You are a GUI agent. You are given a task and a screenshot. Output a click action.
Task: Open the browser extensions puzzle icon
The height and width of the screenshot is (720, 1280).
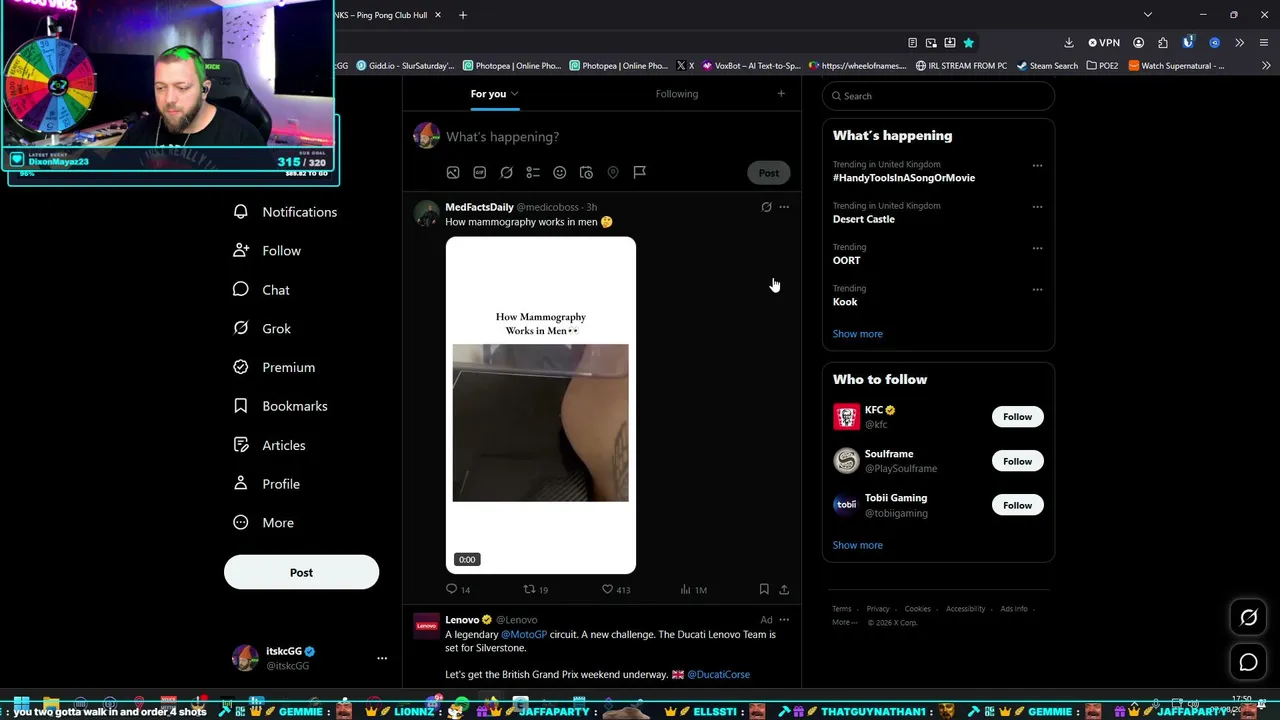[1162, 43]
